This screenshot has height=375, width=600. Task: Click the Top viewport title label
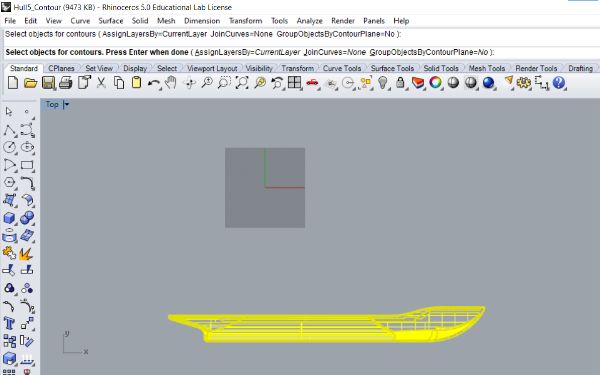tap(52, 104)
